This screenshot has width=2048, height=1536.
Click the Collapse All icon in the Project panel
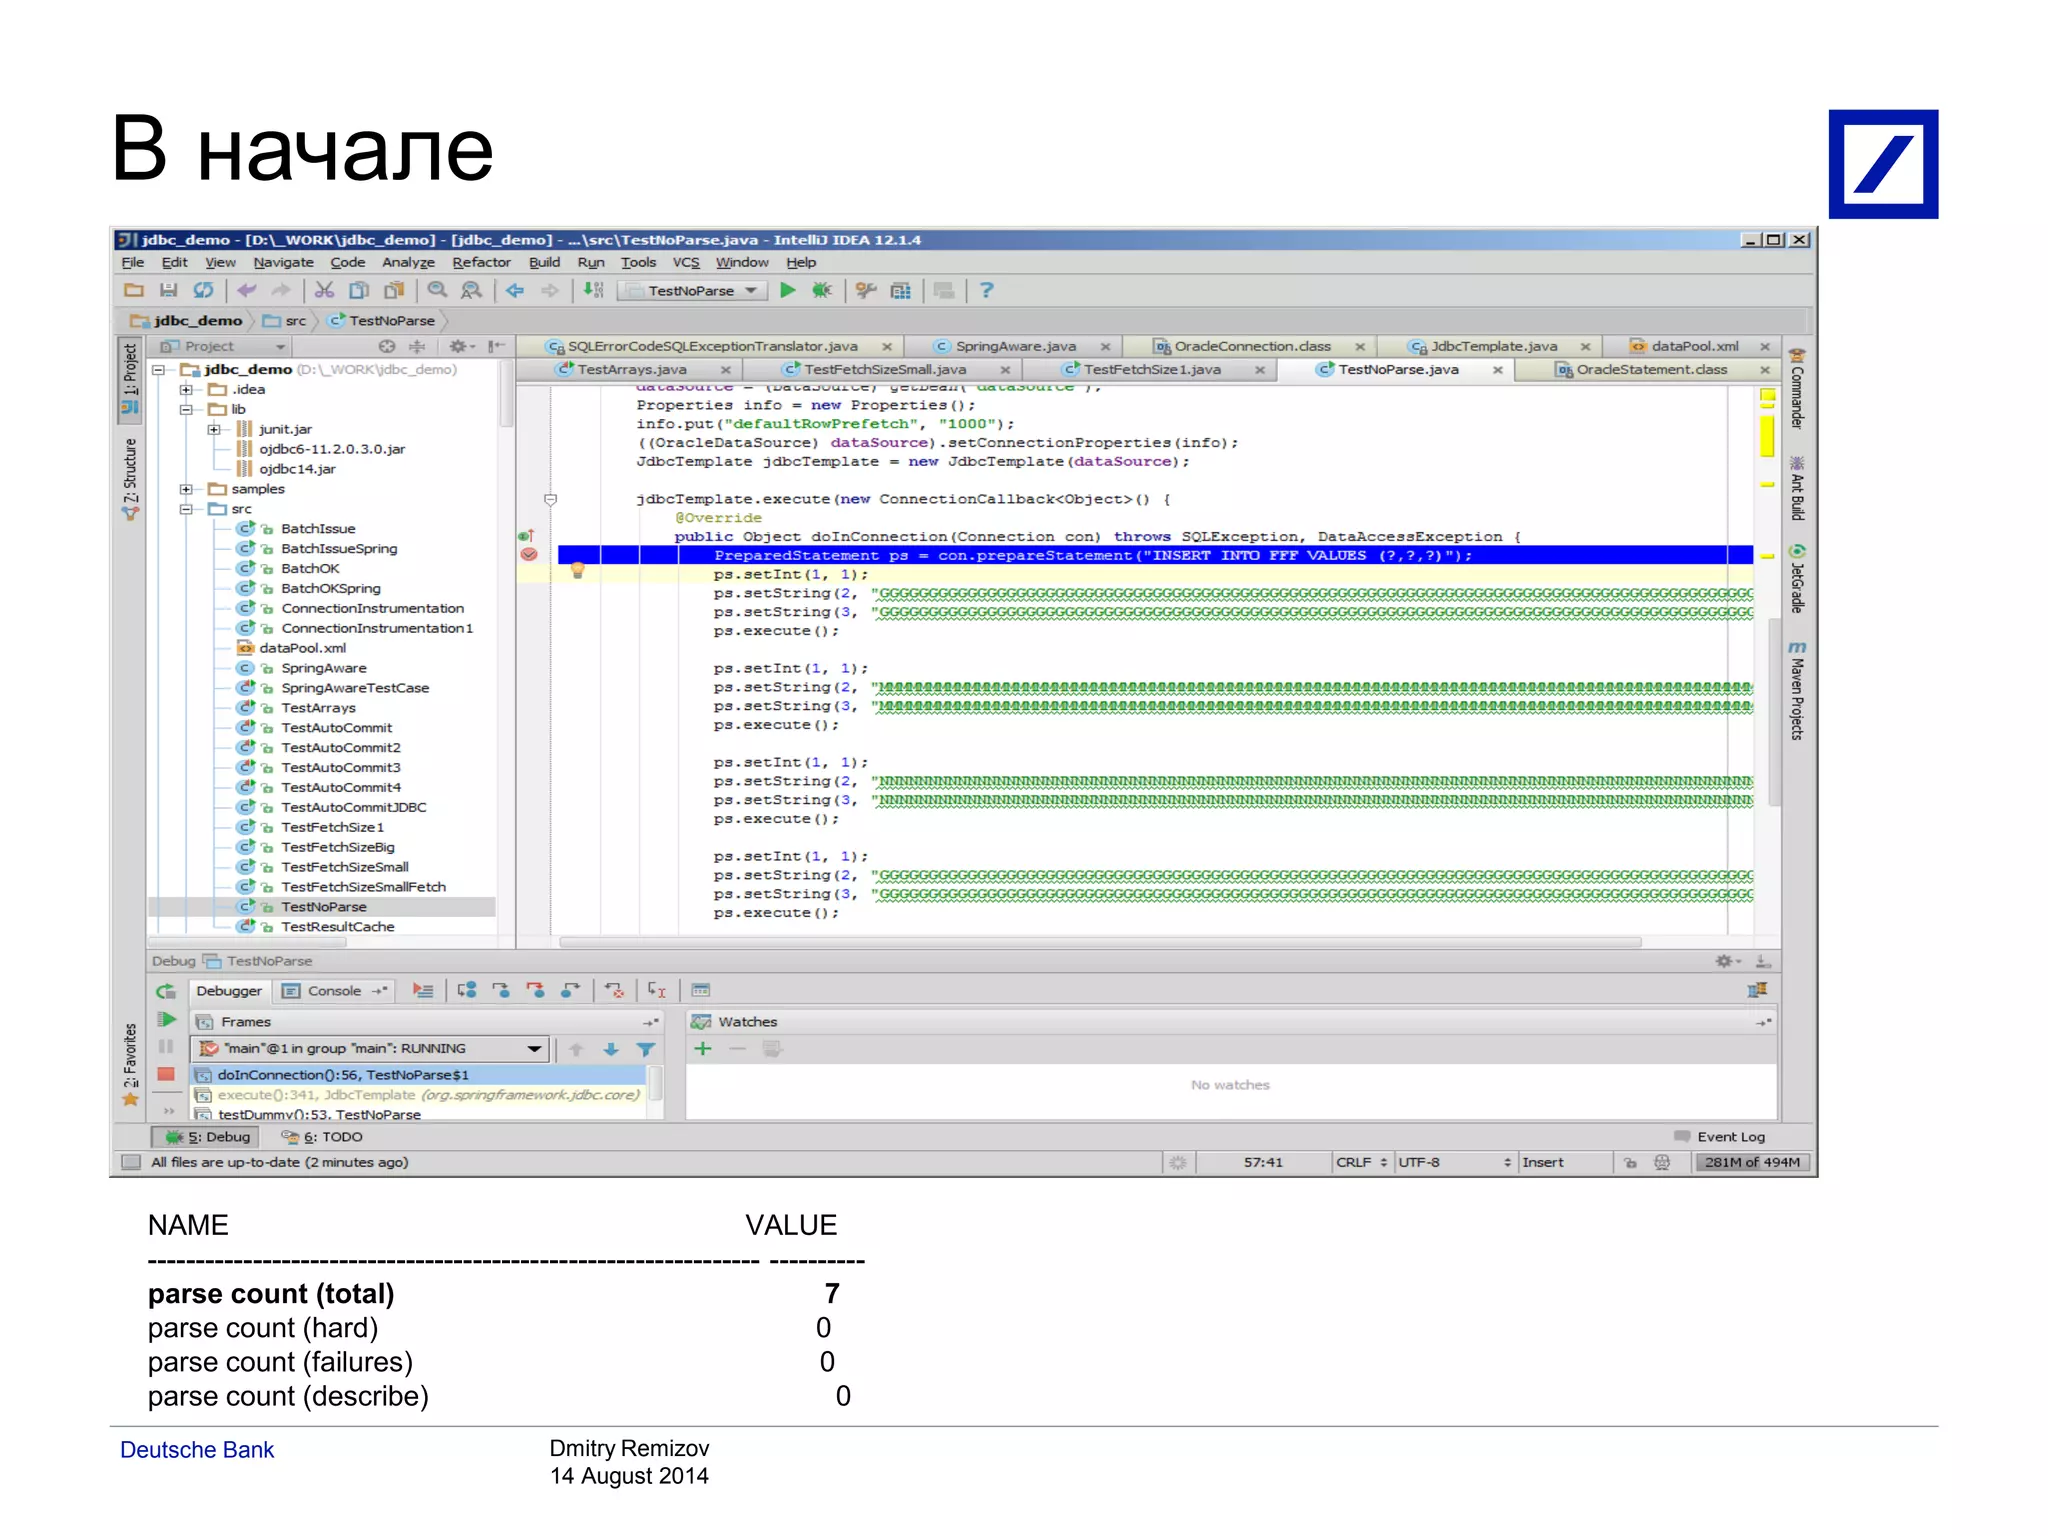[x=417, y=346]
